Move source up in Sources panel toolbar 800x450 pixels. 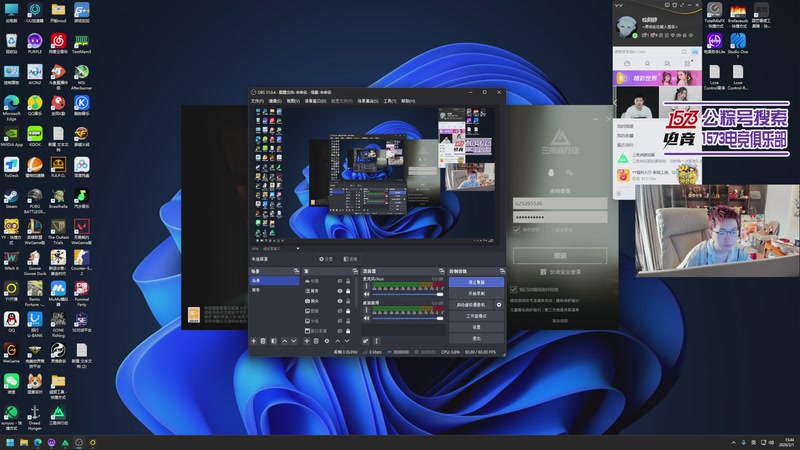tap(337, 341)
